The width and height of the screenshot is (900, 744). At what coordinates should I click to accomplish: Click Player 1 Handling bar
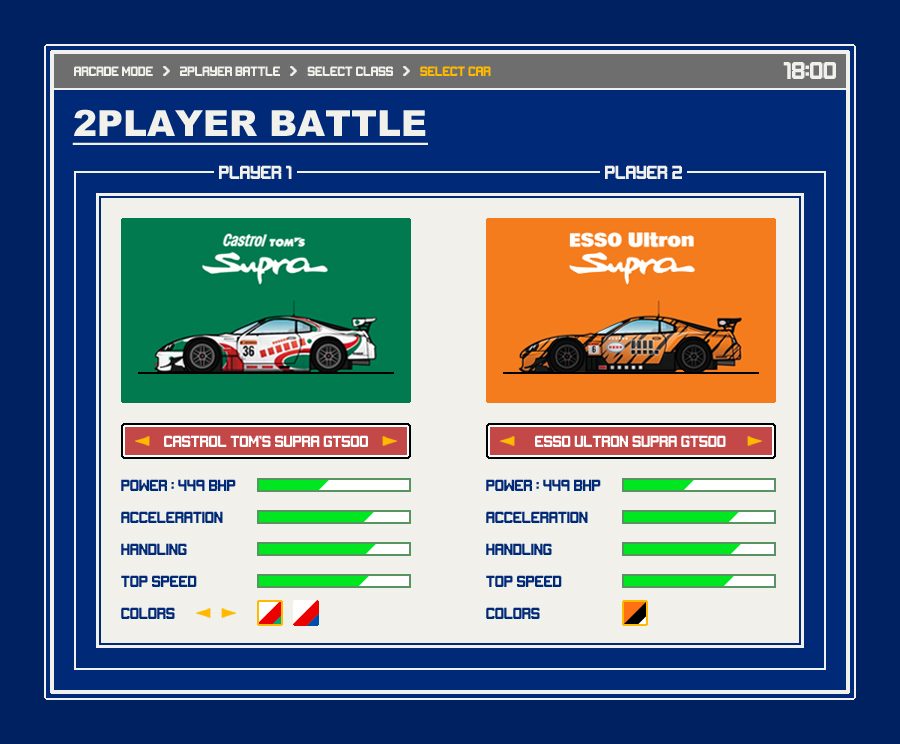click(x=333, y=549)
